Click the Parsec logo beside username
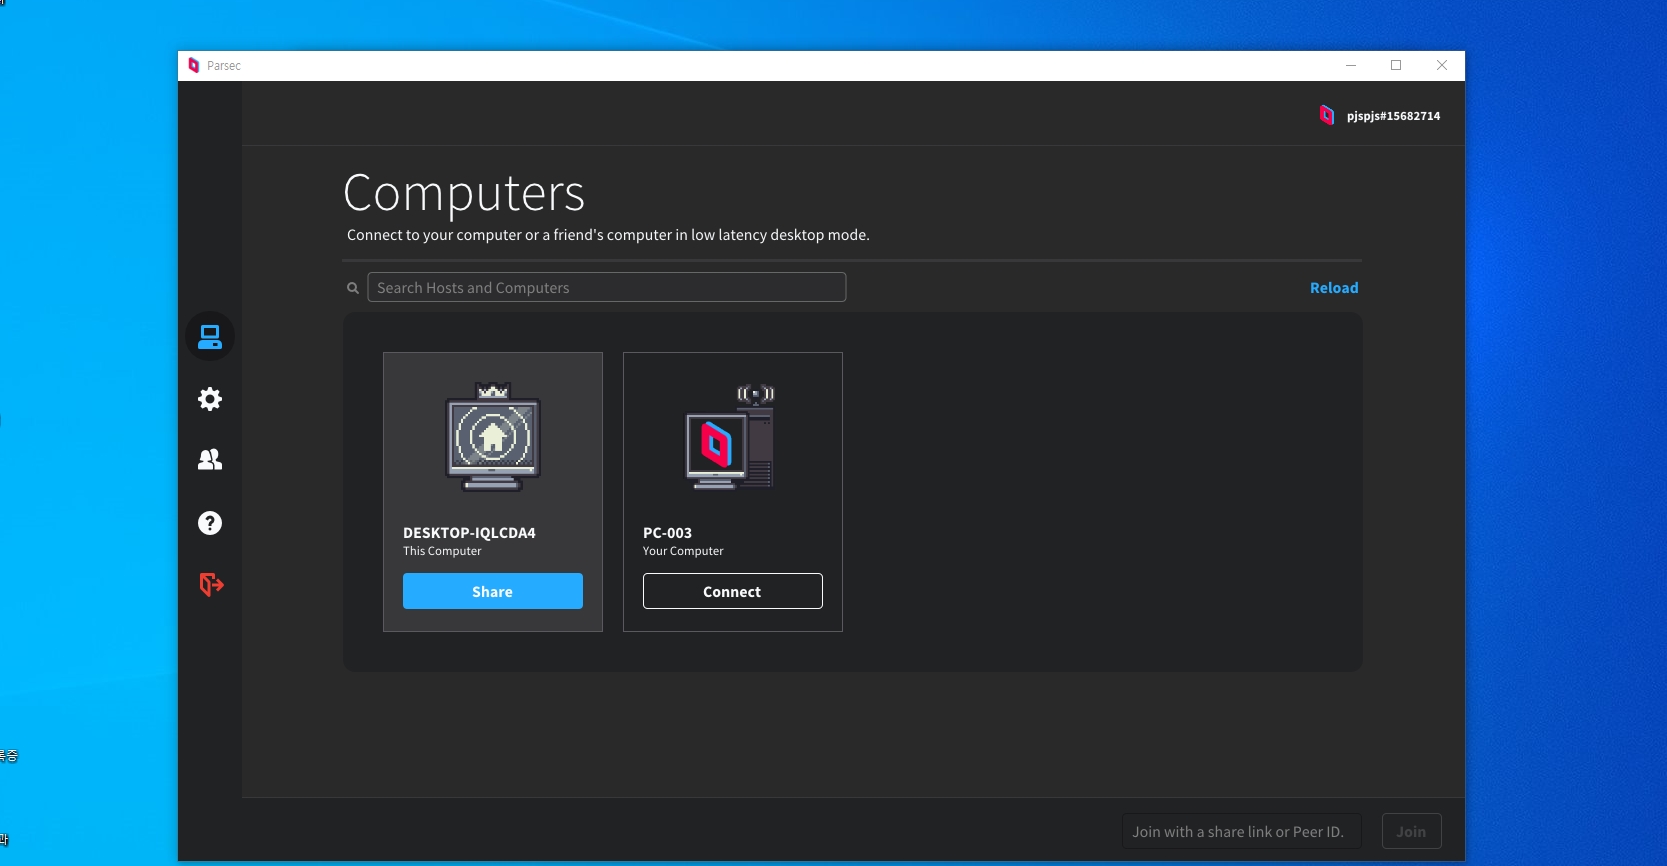The height and width of the screenshot is (866, 1667). click(x=1326, y=115)
